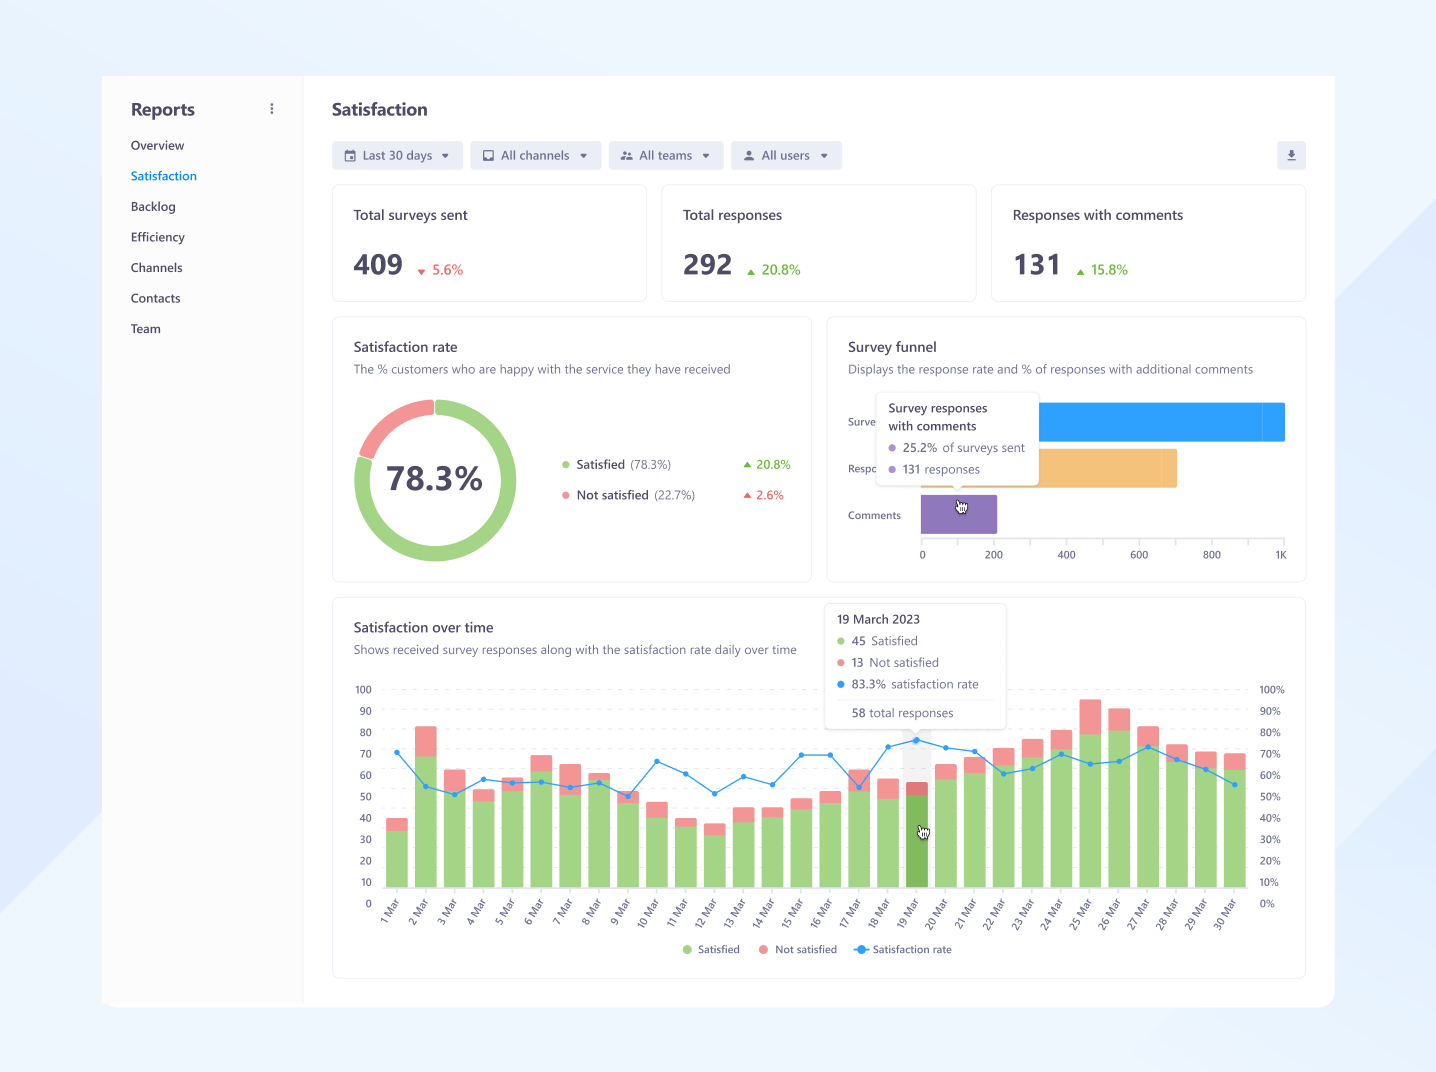Click the 30 Mar x-axis label
This screenshot has height=1072, width=1436.
(1226, 914)
